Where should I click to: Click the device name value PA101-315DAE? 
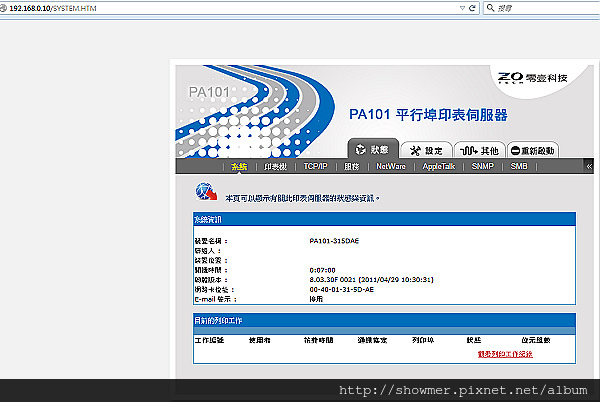334,241
